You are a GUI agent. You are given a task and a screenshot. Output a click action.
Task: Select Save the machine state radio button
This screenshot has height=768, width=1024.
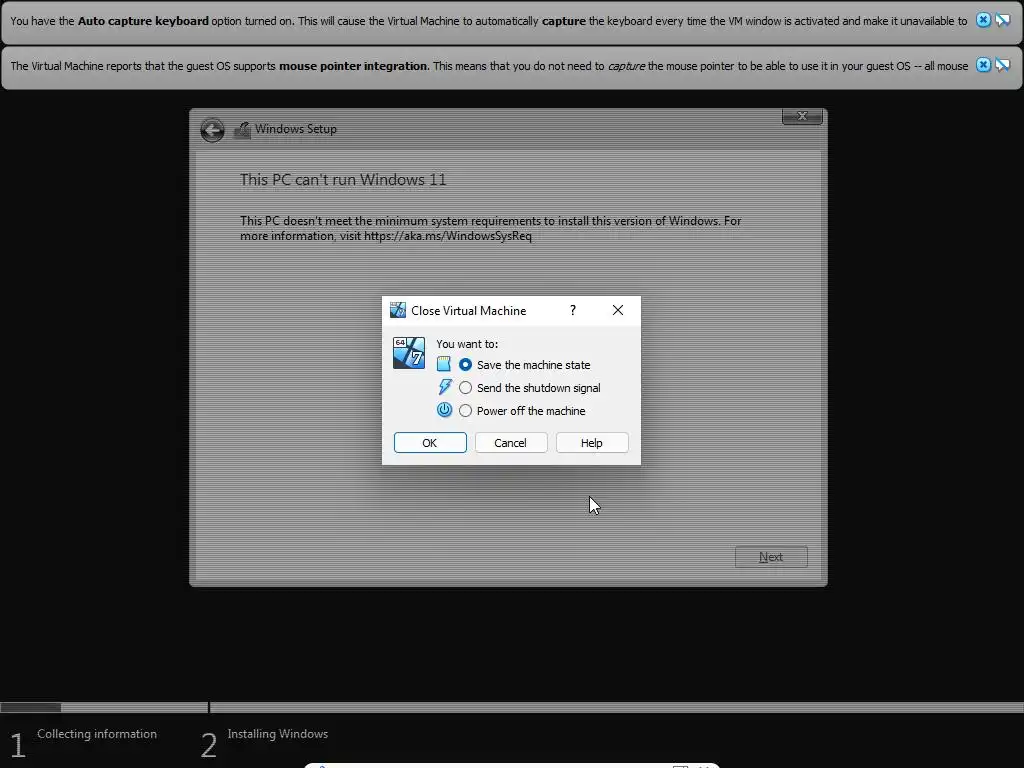coord(465,365)
